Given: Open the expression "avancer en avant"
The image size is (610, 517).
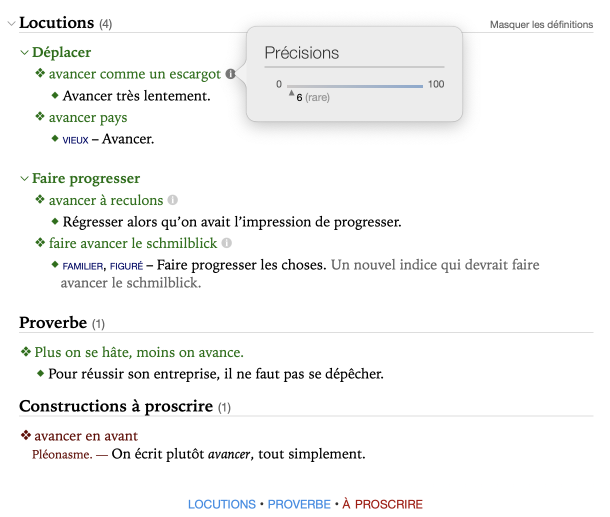Looking at the screenshot, I should [x=86, y=436].
